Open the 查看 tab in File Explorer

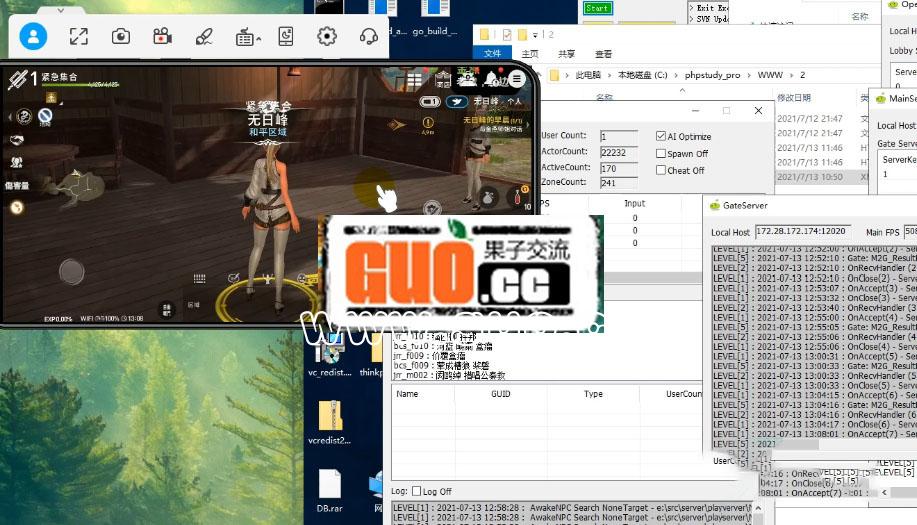[604, 54]
